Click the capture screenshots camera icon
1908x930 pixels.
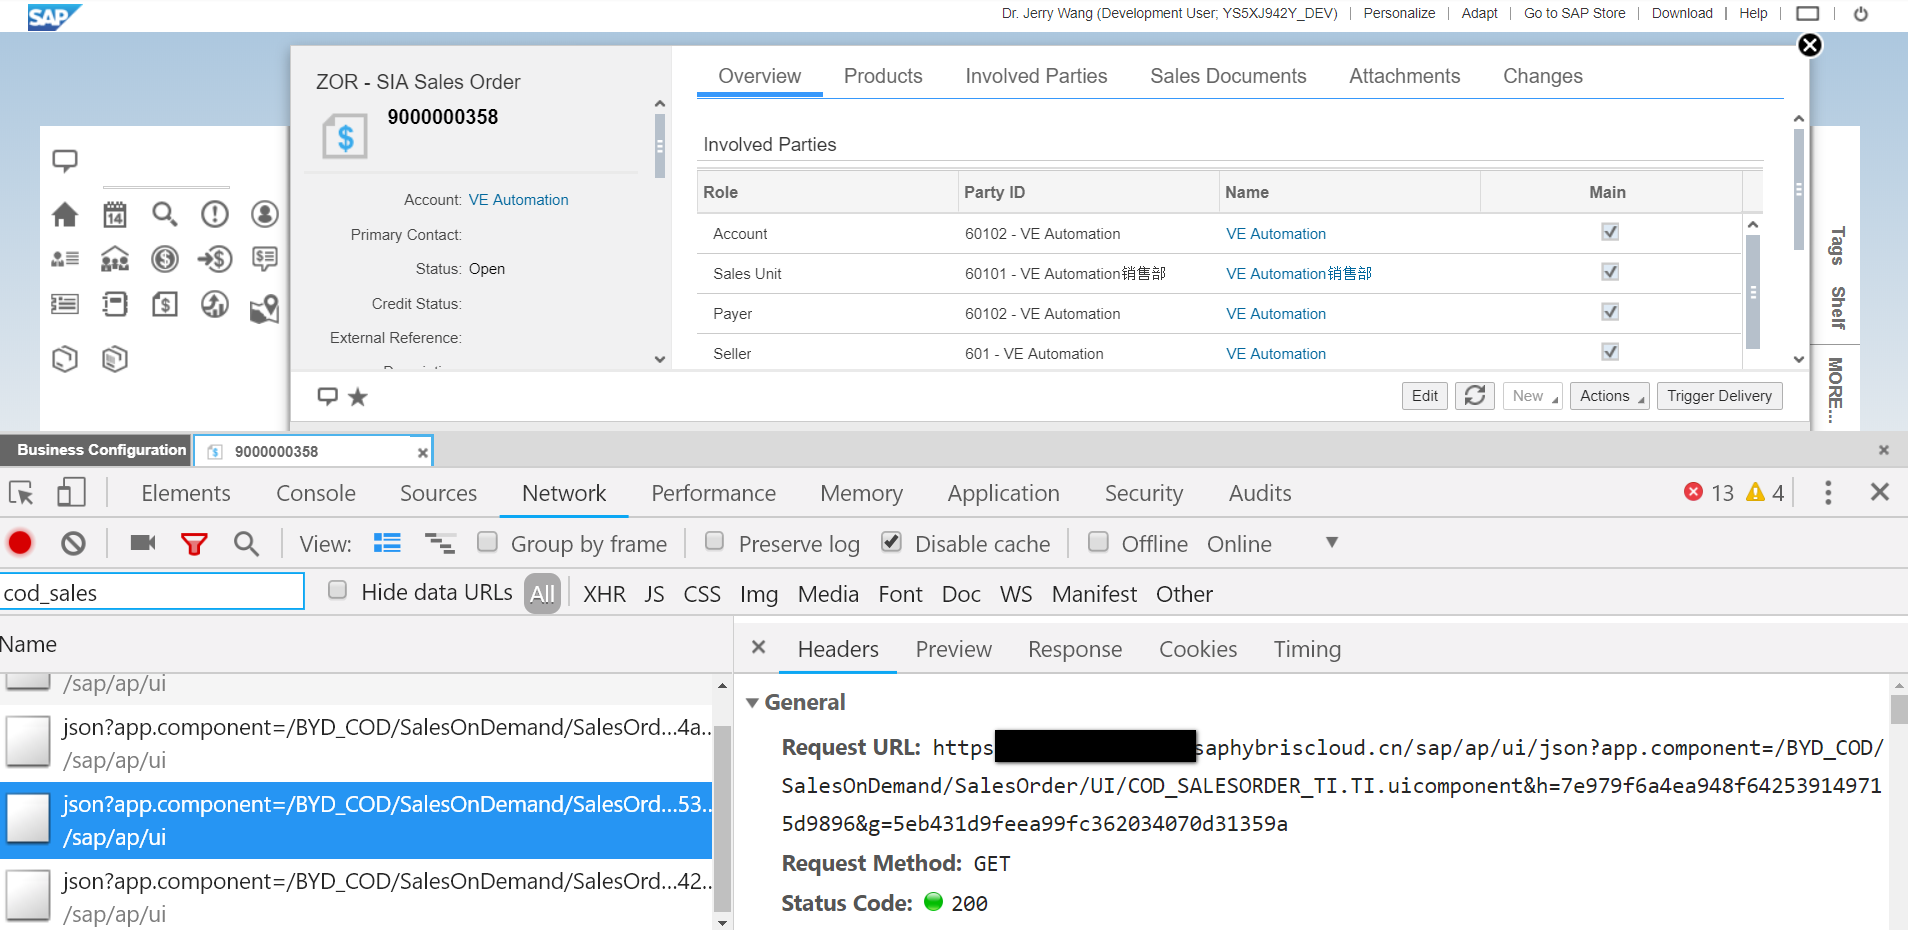(x=143, y=543)
